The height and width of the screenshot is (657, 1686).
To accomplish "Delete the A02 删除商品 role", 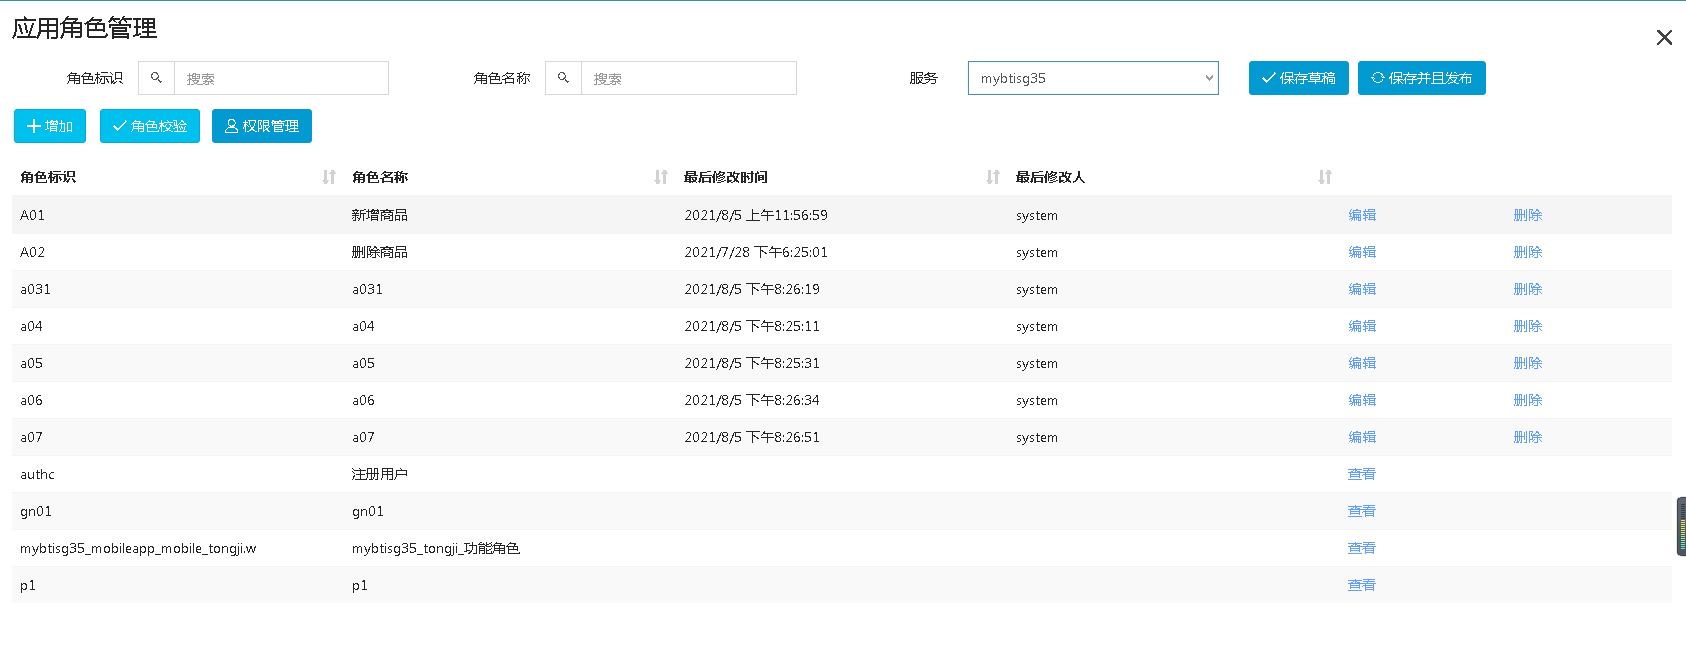I will [1527, 252].
